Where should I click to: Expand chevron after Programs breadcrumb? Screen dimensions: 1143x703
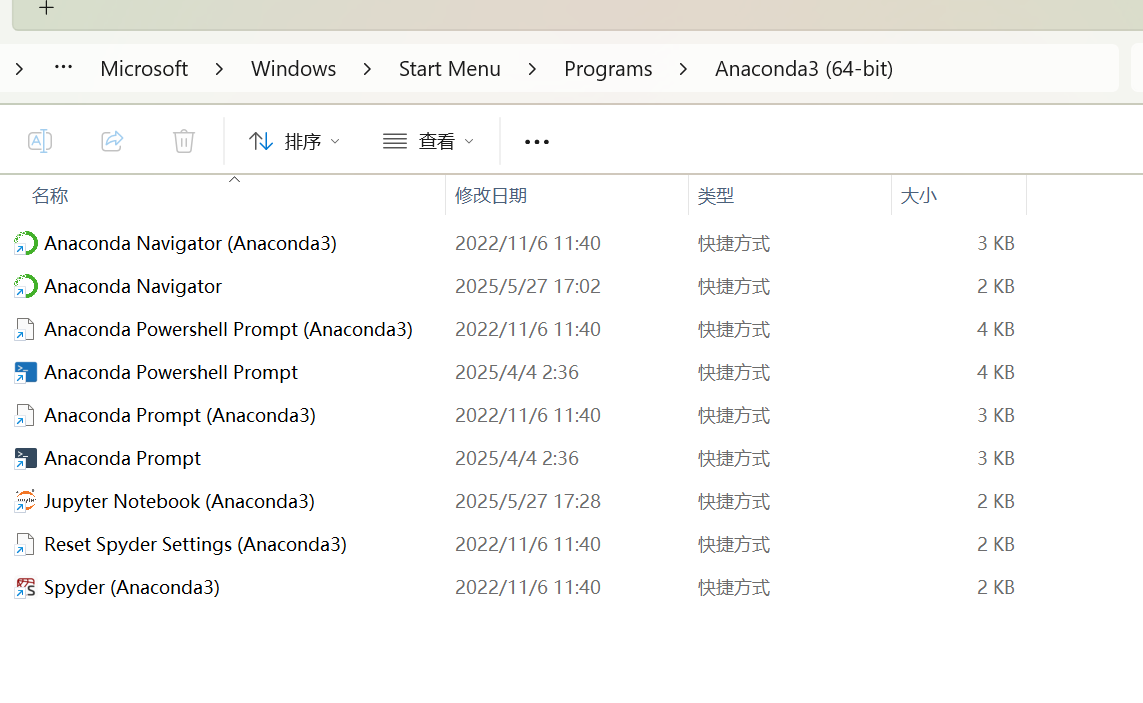click(683, 69)
